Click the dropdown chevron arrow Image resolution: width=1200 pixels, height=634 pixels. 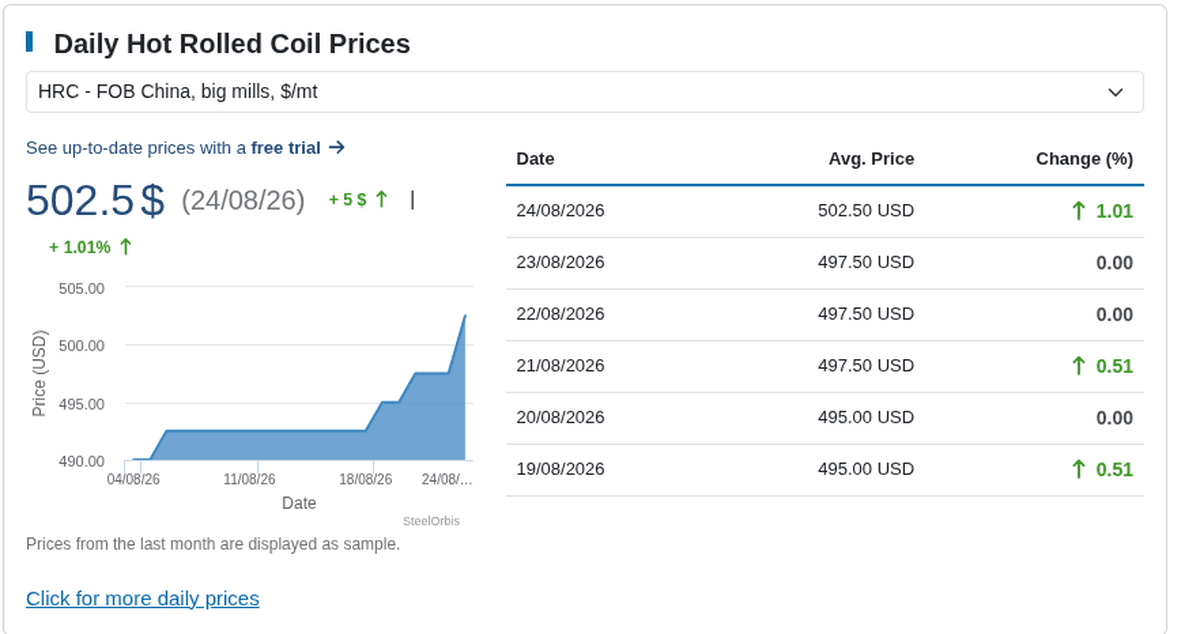[x=1116, y=93]
